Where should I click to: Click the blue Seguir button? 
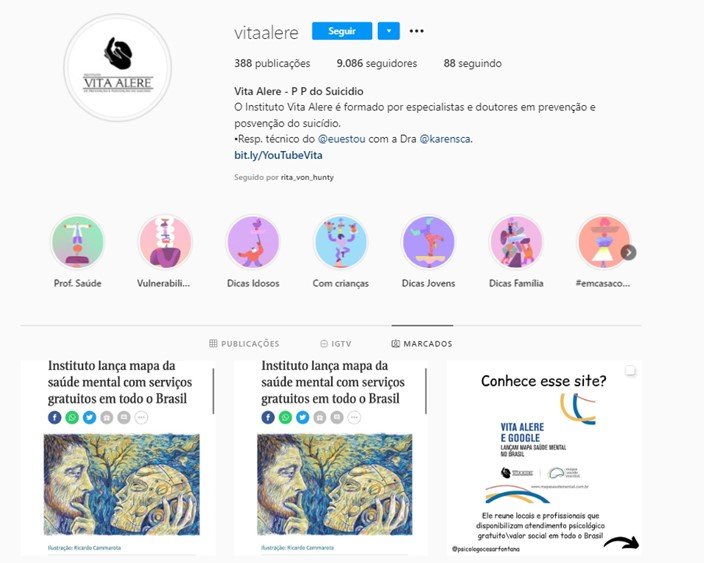click(342, 31)
